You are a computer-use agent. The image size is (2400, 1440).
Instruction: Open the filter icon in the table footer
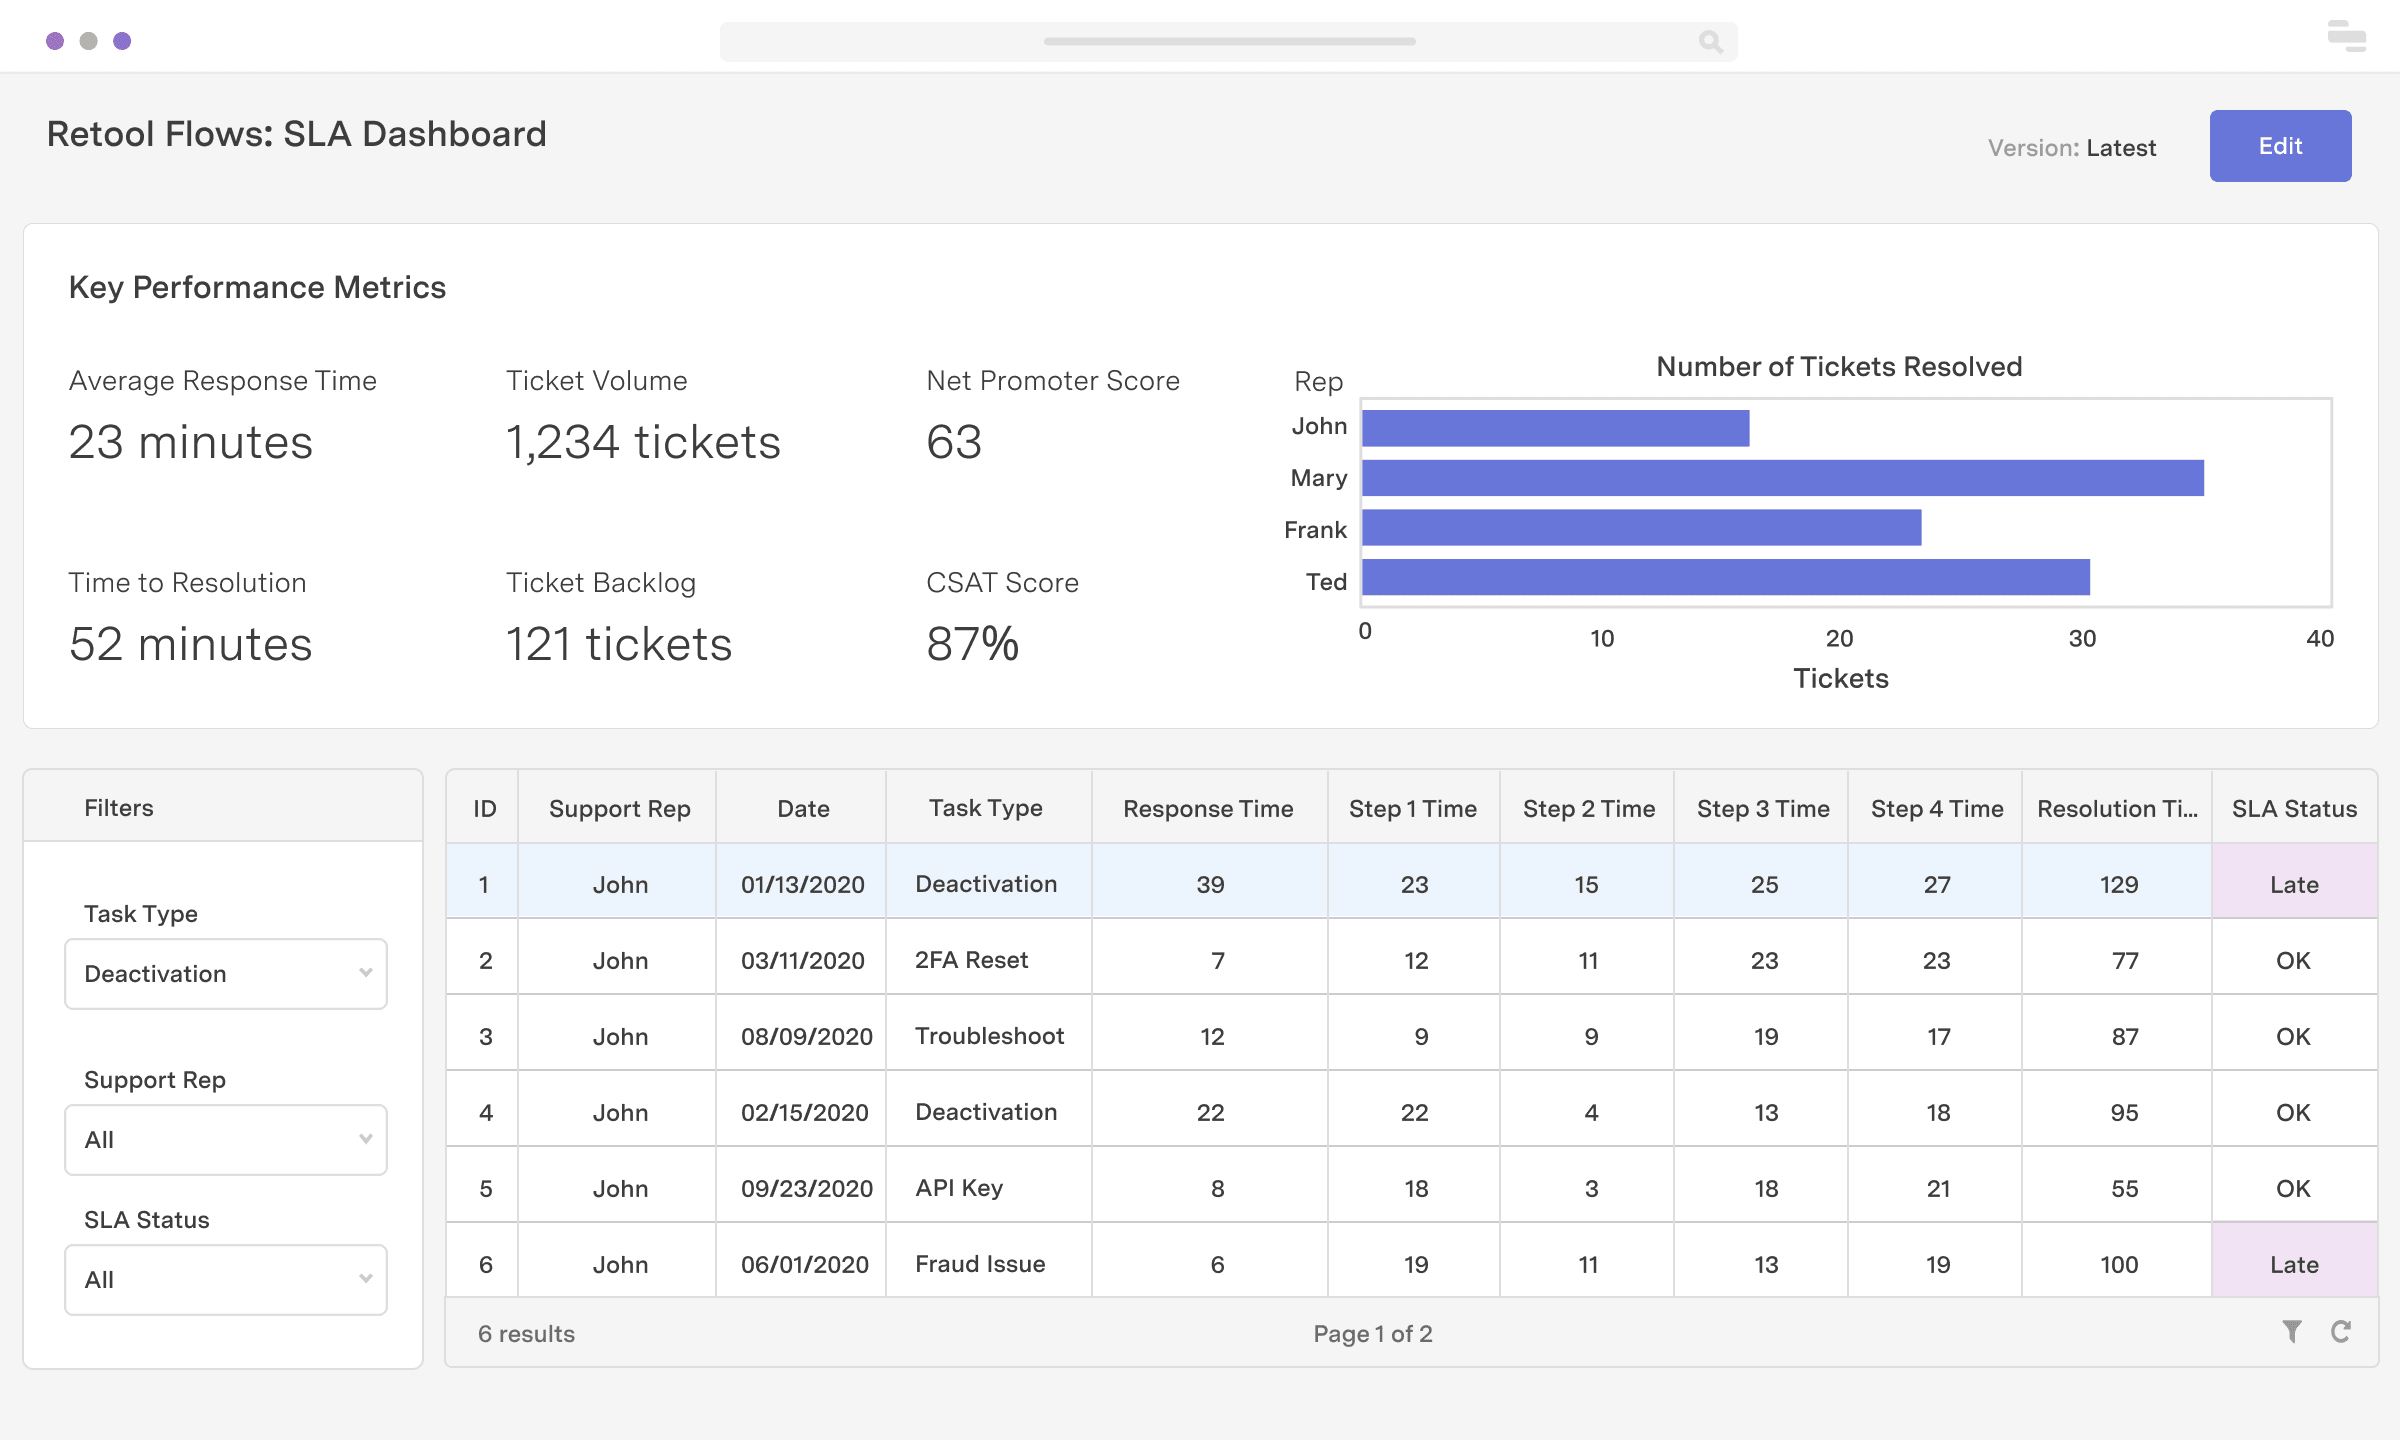(2293, 1332)
